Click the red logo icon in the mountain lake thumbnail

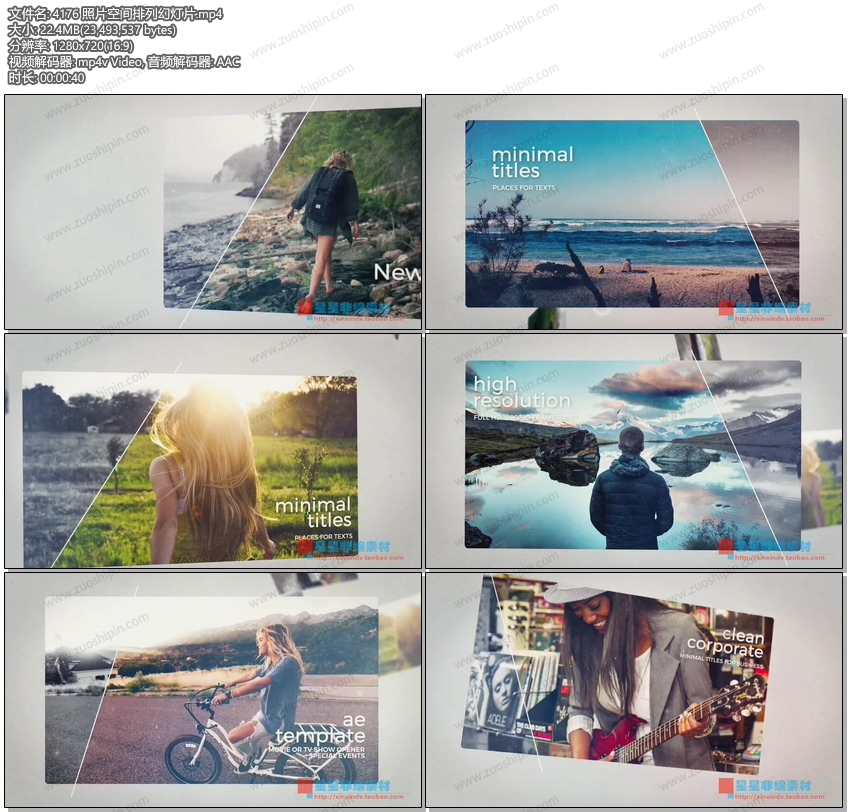click(x=726, y=547)
